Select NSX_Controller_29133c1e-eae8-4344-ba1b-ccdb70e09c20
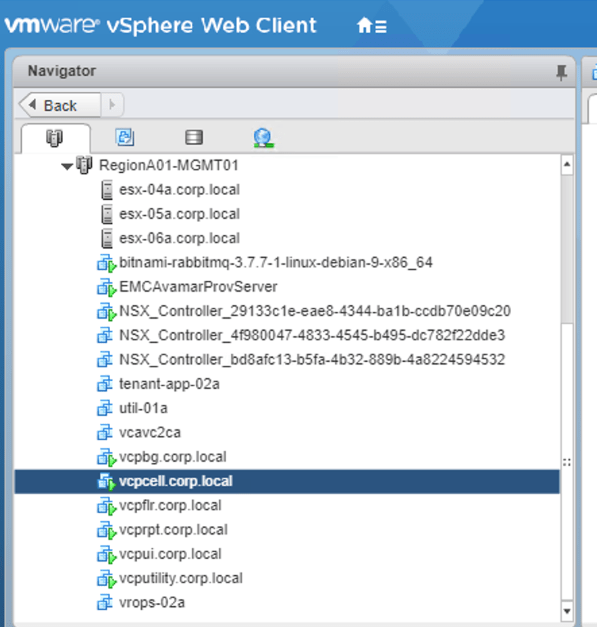 pyautogui.click(x=315, y=311)
